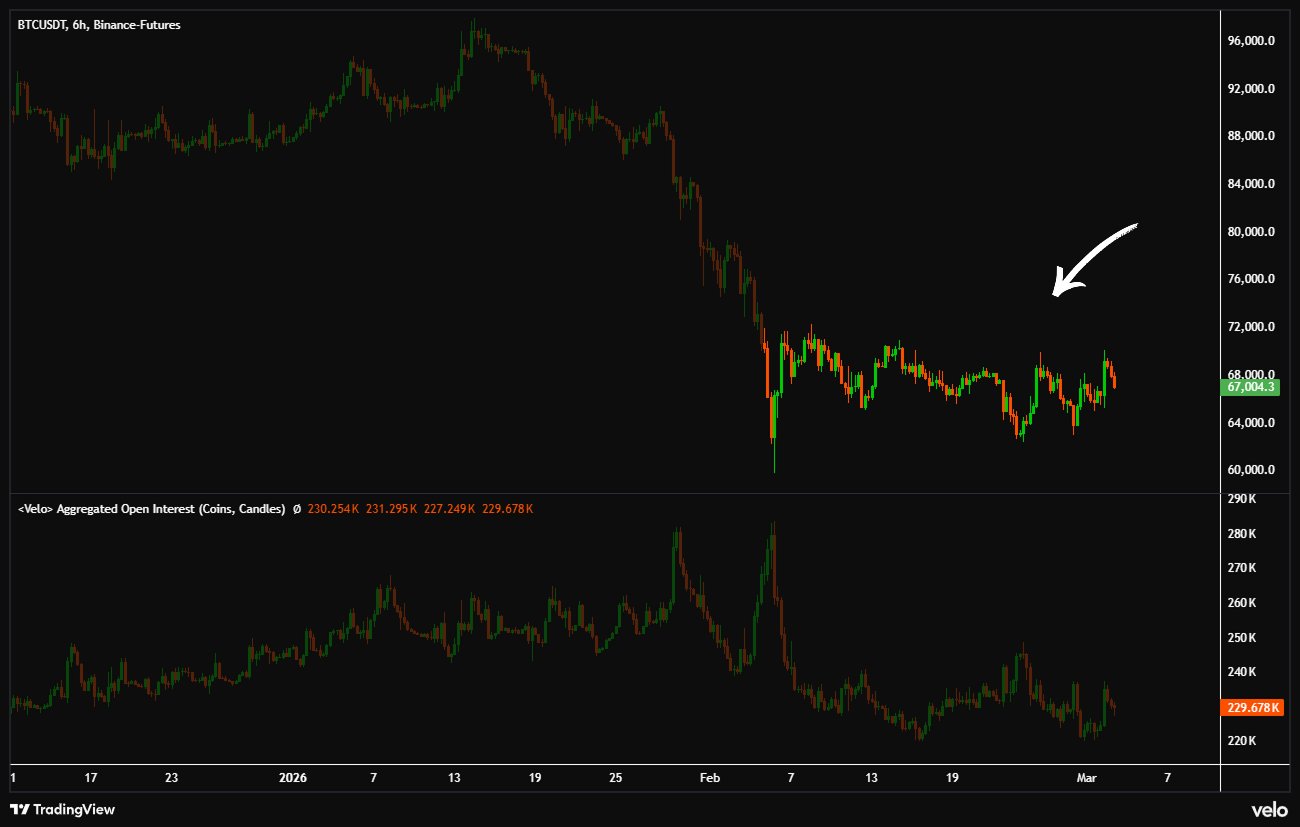Select the Feb label on the time axis
The image size is (1300, 827).
pyautogui.click(x=709, y=778)
